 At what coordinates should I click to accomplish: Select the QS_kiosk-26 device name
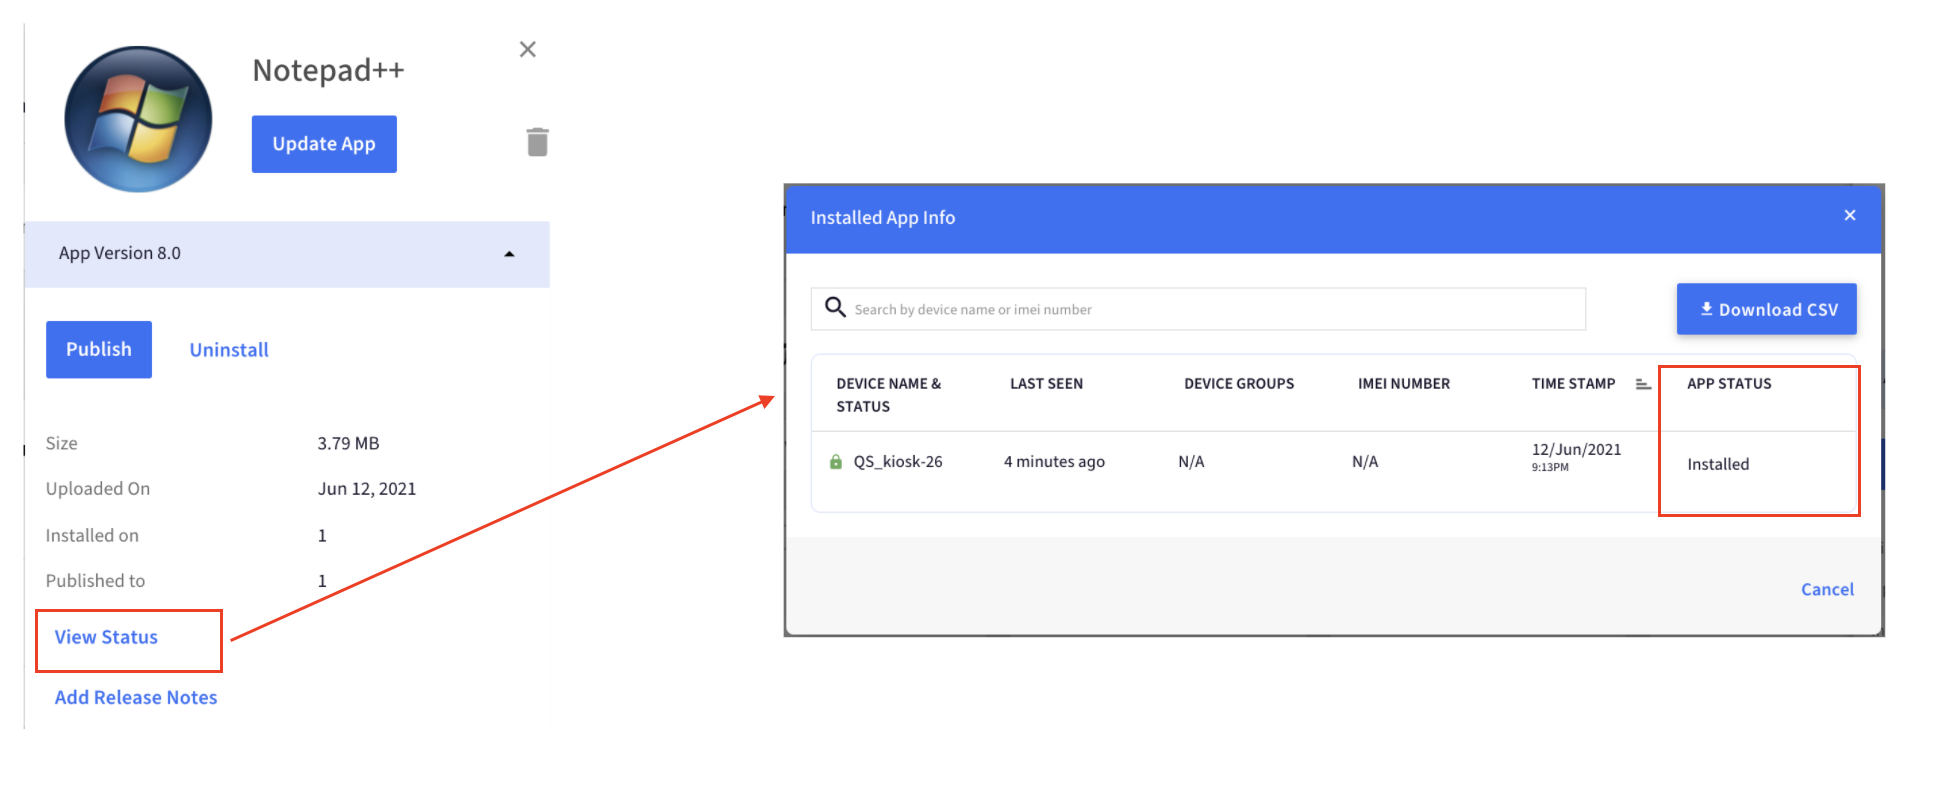tap(898, 462)
